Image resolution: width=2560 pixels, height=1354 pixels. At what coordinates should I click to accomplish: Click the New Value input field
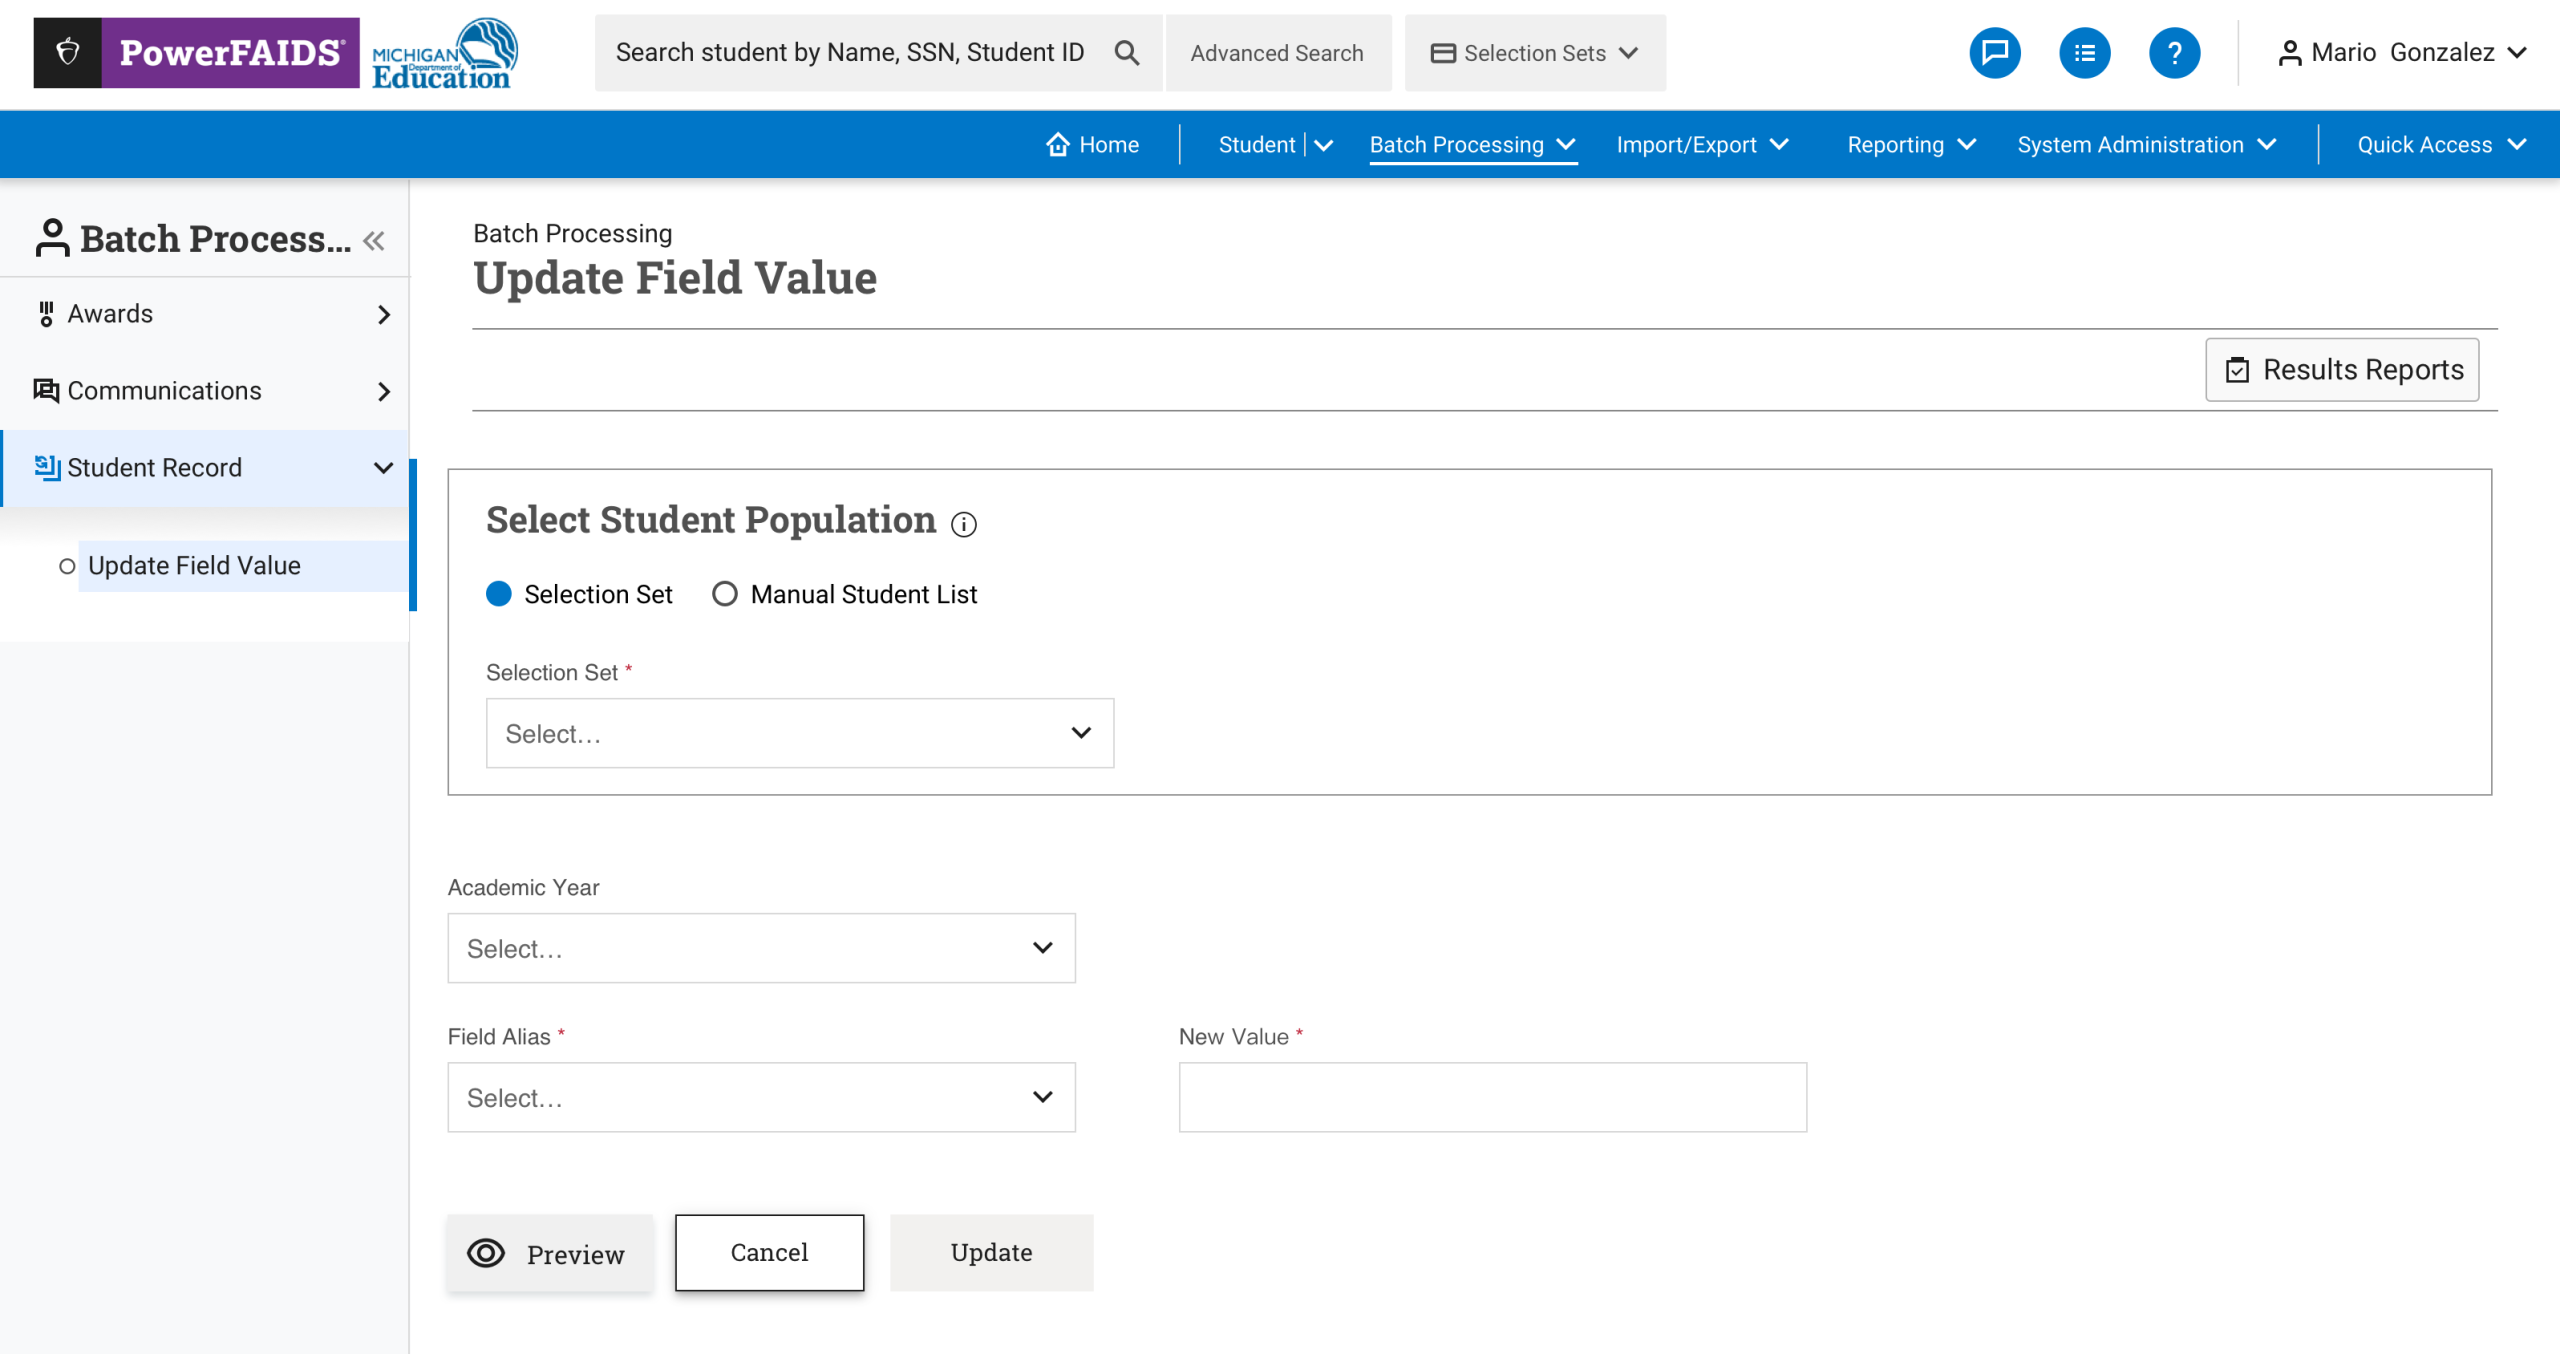tap(1492, 1097)
